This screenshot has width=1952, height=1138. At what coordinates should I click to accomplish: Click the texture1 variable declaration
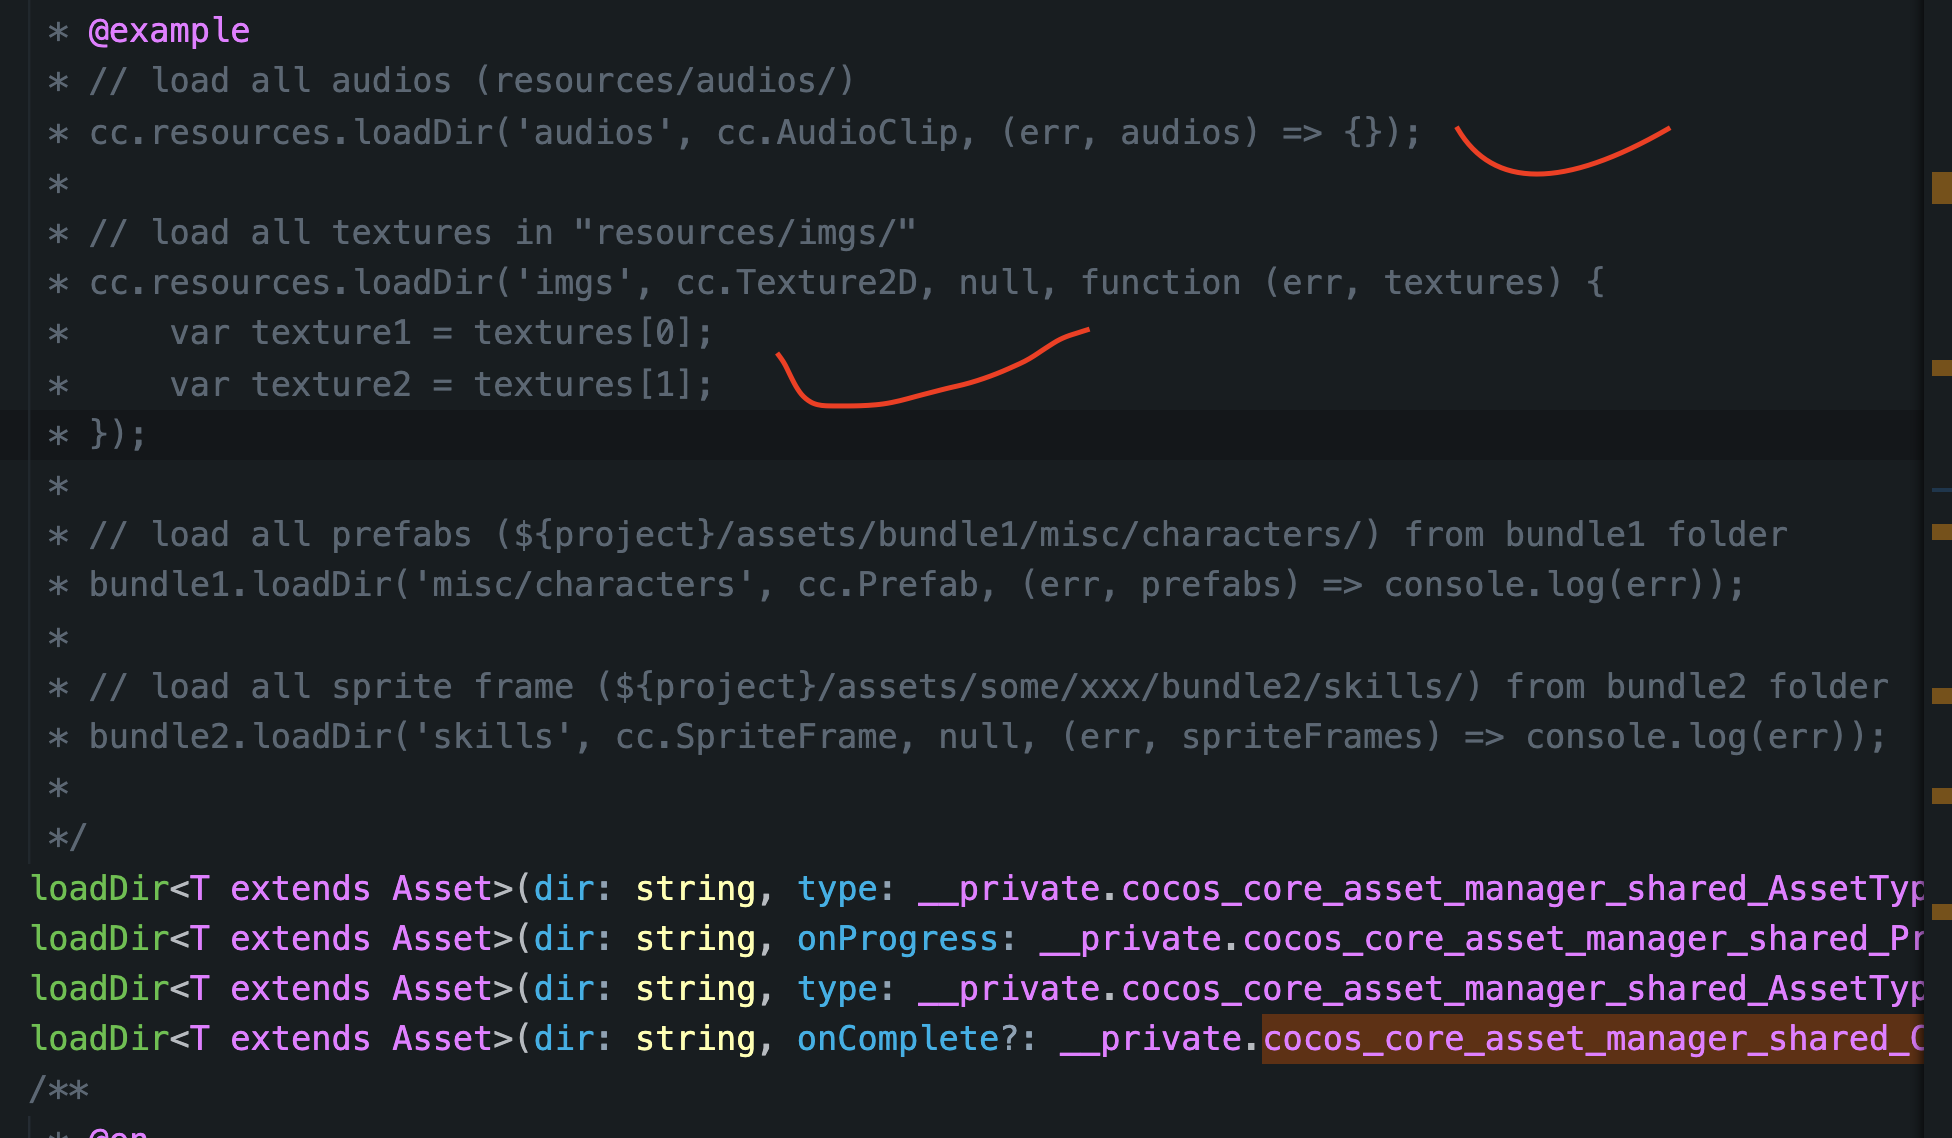[330, 333]
